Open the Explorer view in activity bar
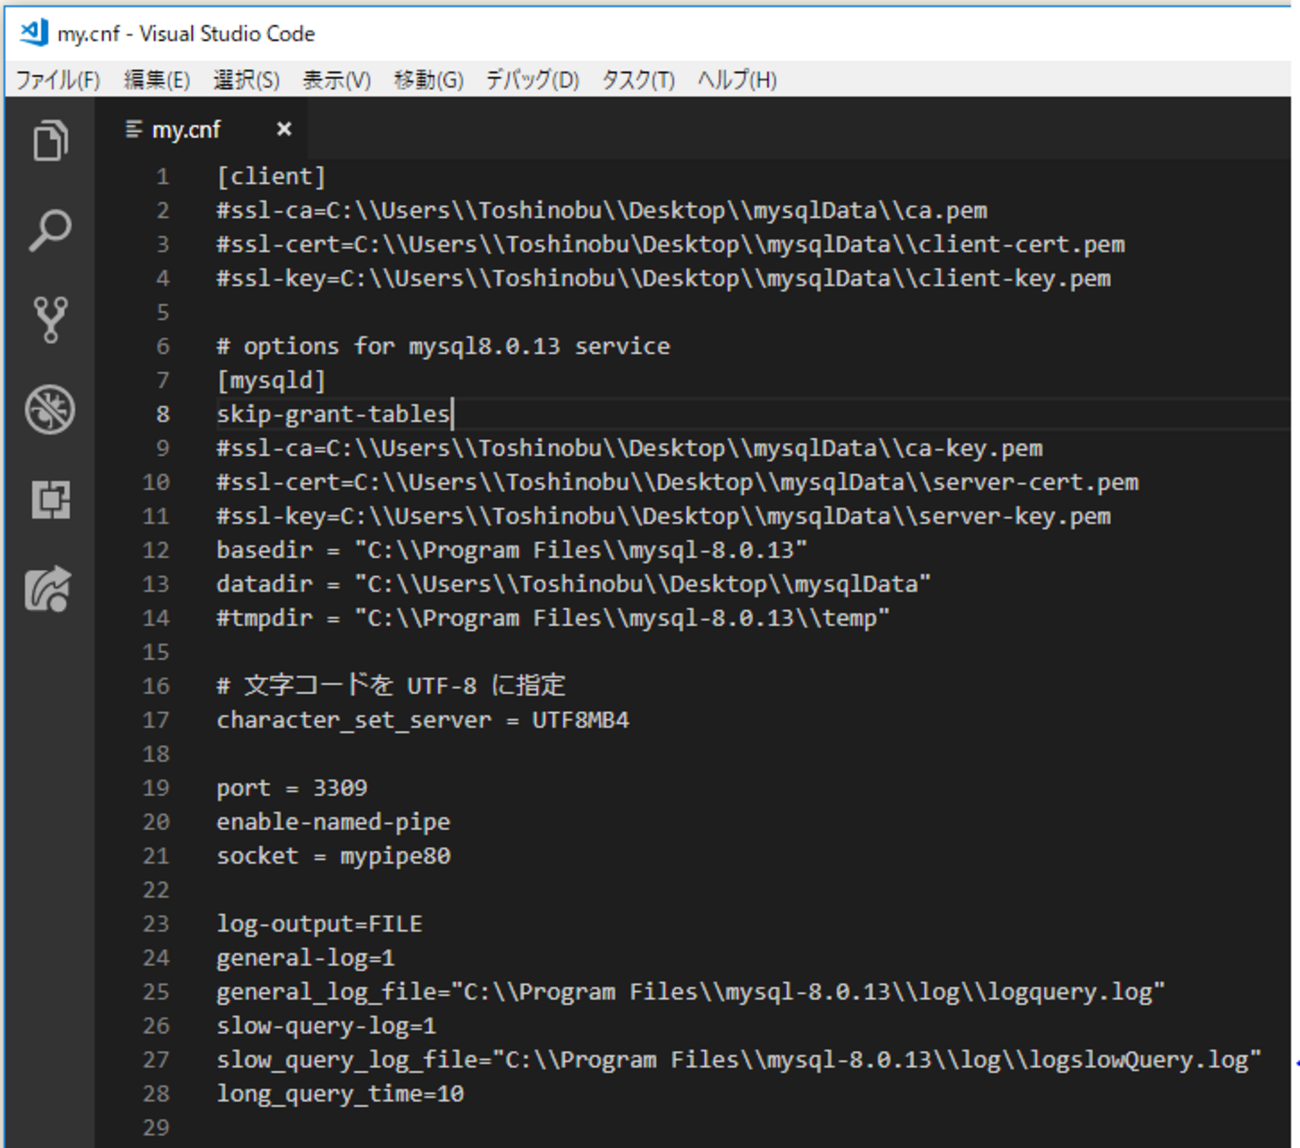 point(50,140)
